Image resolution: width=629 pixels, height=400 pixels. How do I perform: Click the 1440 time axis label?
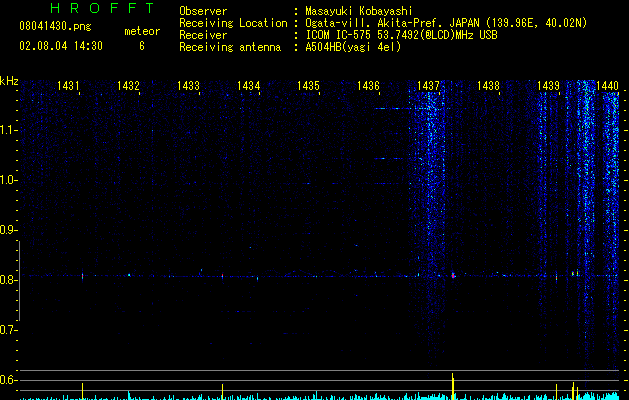[x=607, y=86]
